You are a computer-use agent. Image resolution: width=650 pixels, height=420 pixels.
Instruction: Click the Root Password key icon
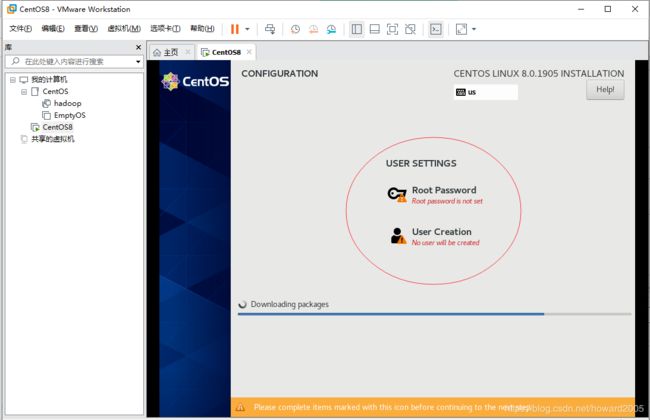tap(397, 194)
